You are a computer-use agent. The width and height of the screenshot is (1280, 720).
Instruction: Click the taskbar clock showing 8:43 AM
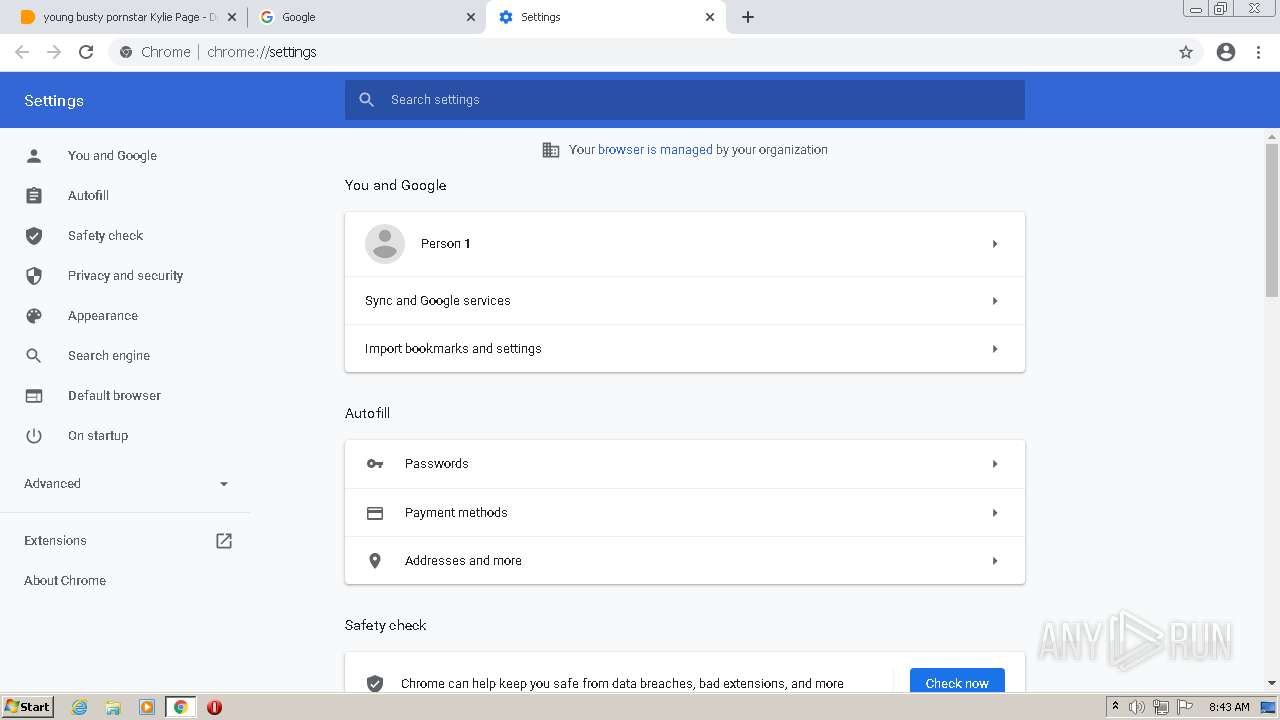pos(1229,707)
